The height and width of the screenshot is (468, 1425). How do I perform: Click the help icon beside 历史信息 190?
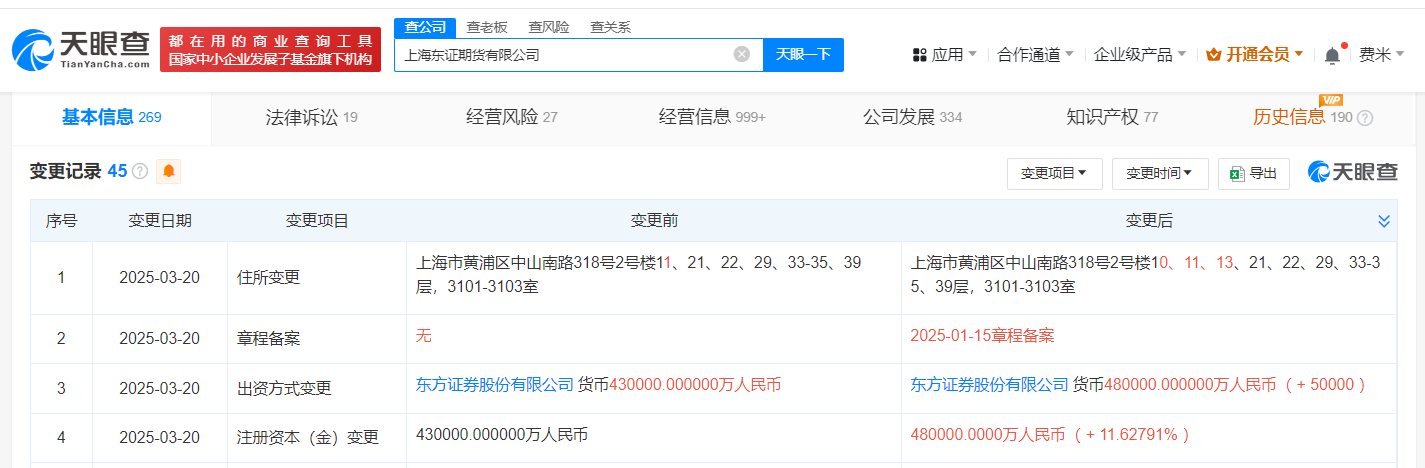click(1365, 118)
